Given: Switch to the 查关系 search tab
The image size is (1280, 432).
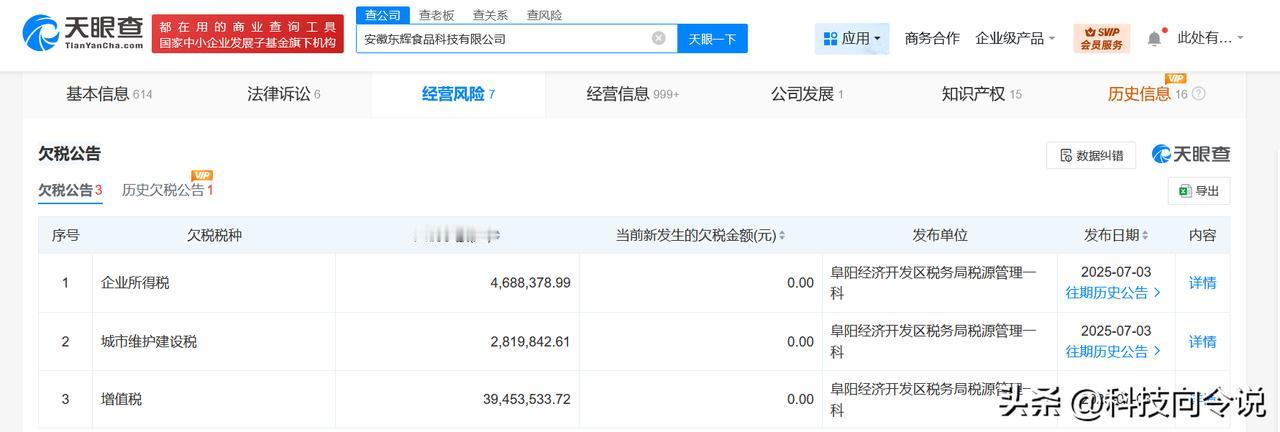Looking at the screenshot, I should coord(490,15).
